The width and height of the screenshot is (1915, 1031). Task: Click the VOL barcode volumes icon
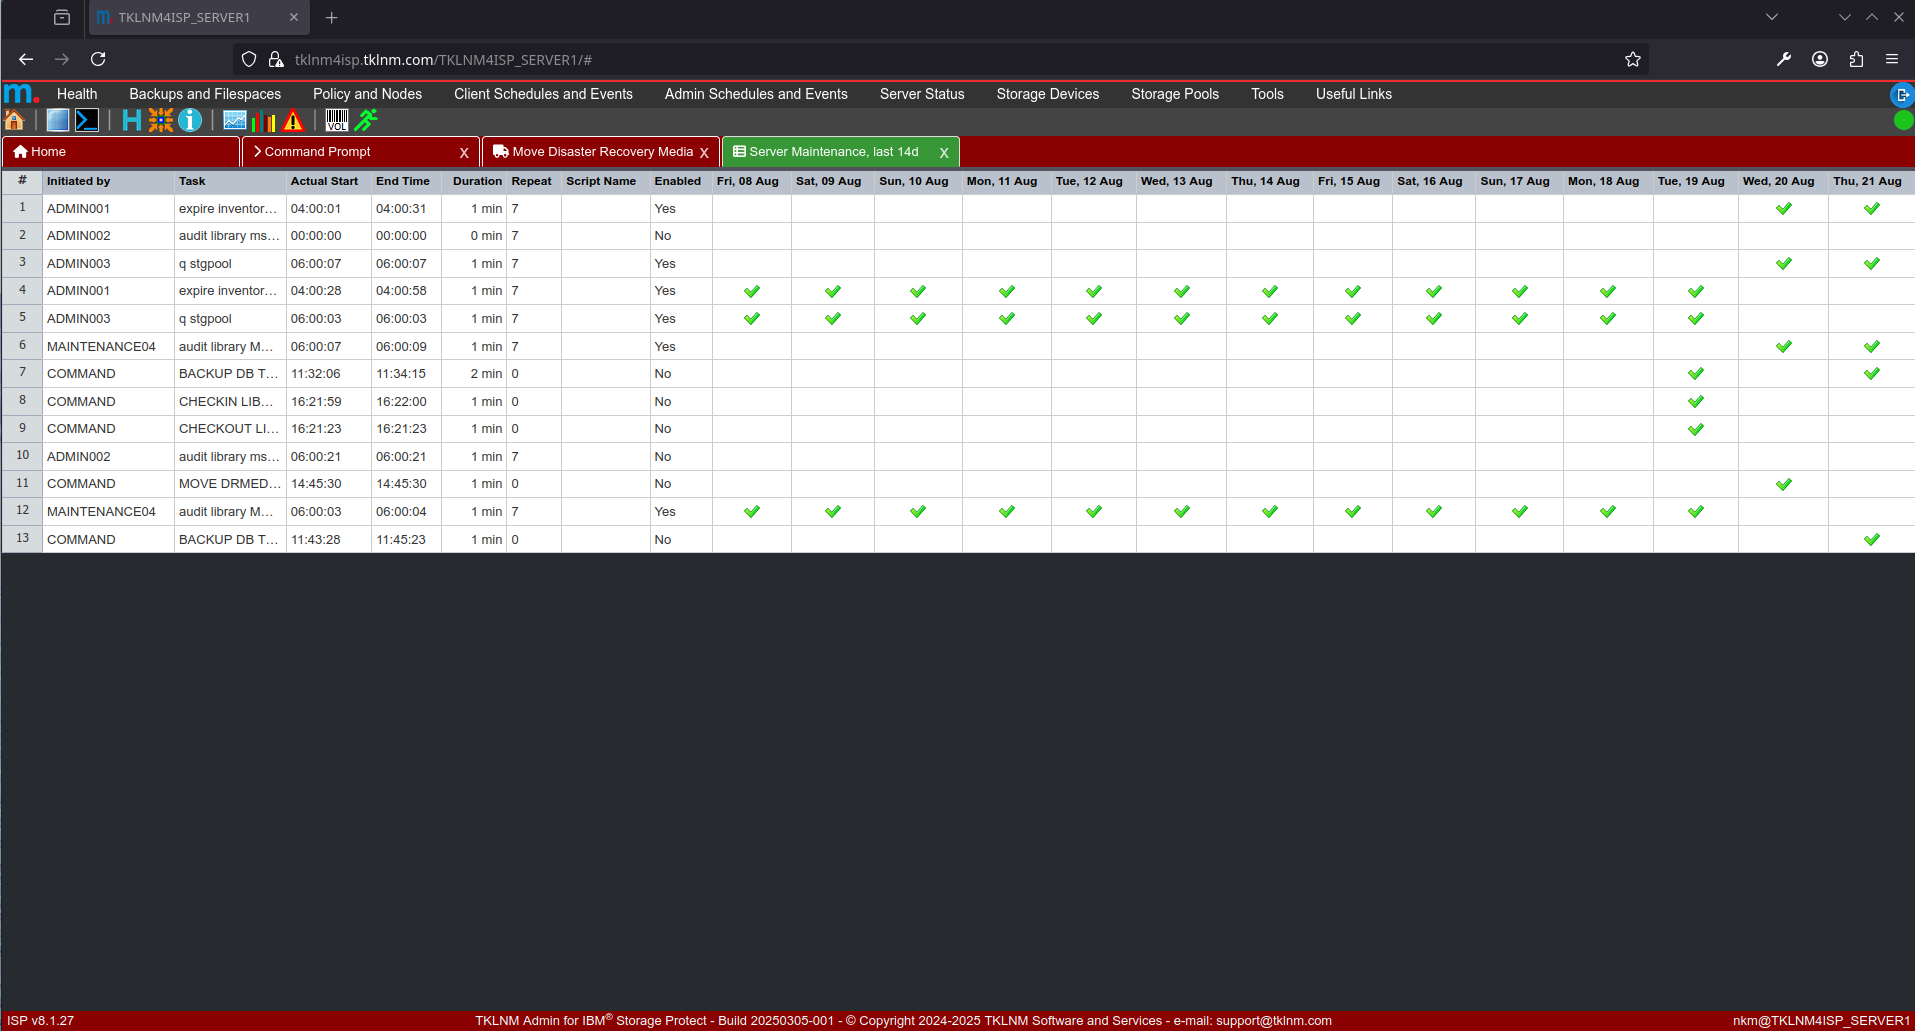point(337,121)
